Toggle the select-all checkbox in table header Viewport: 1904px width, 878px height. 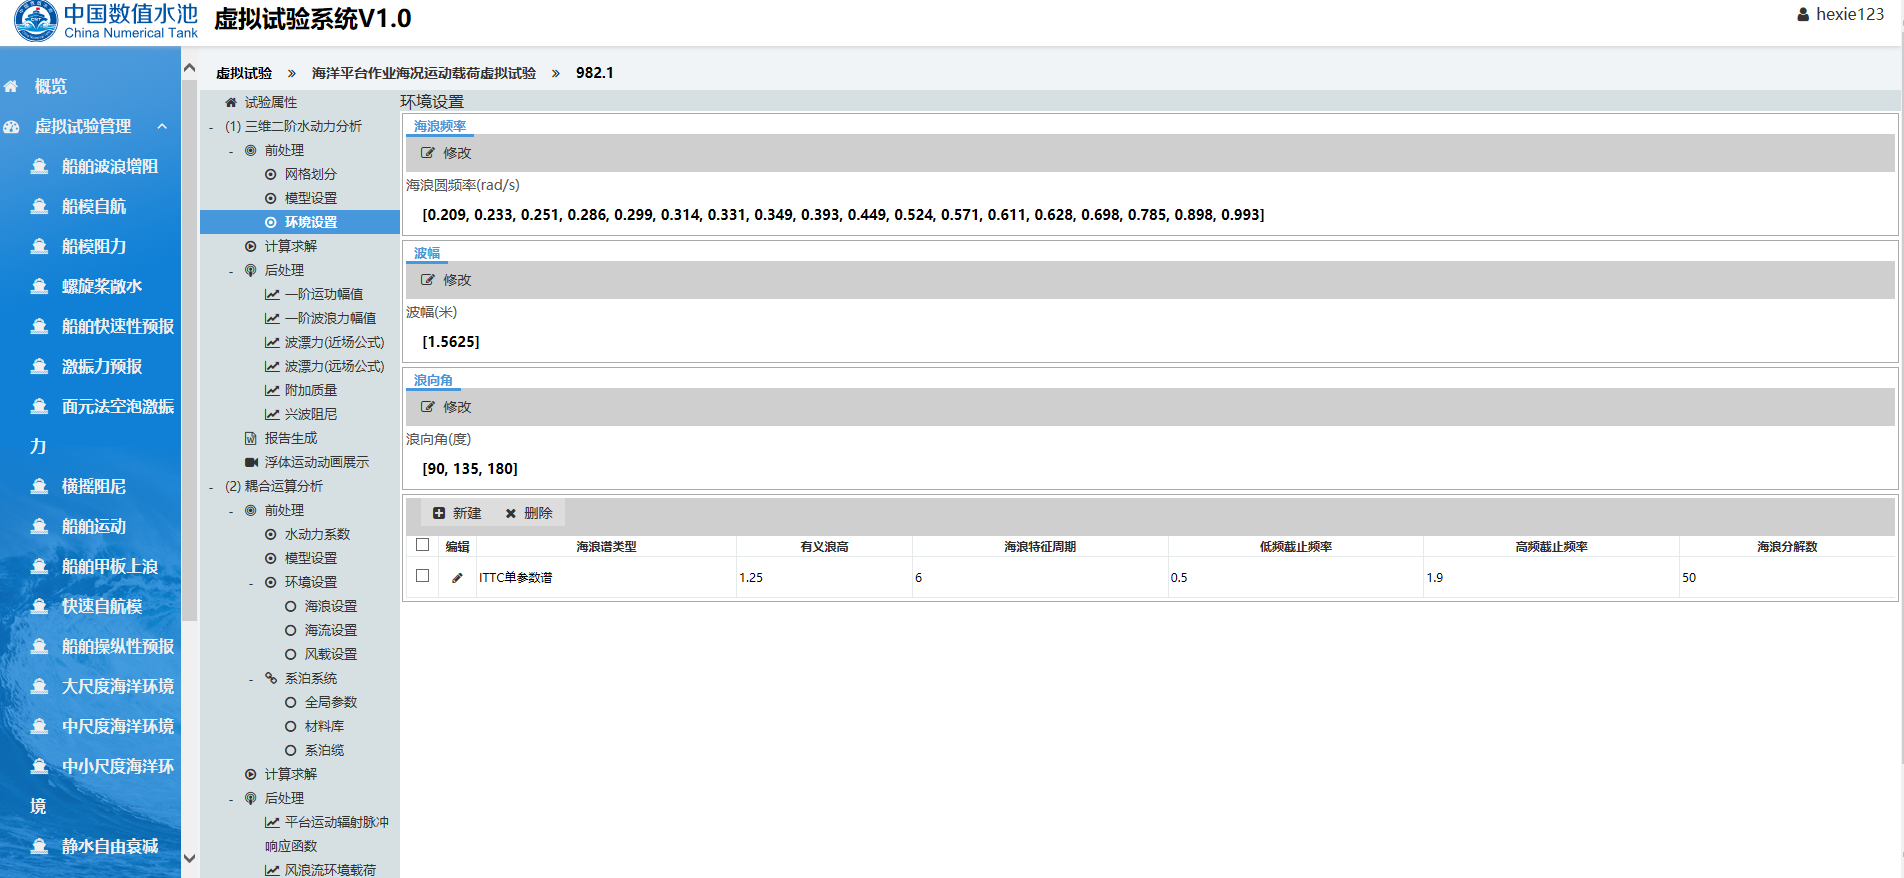422,545
